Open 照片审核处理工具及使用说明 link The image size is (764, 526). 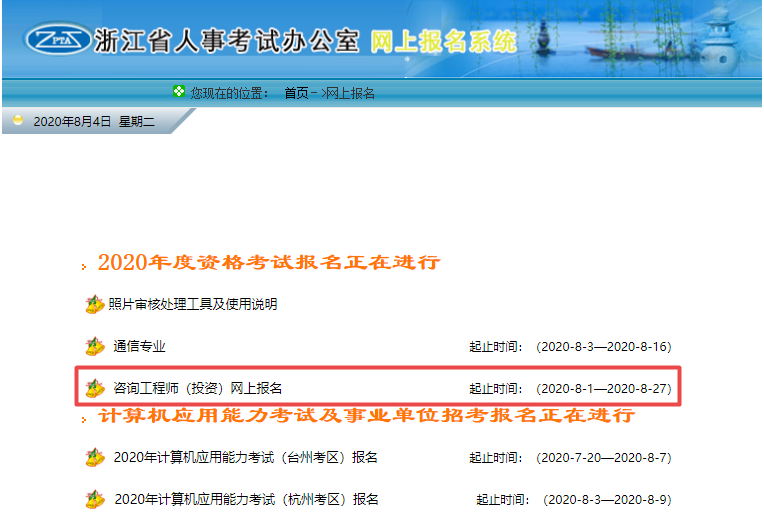(x=193, y=304)
